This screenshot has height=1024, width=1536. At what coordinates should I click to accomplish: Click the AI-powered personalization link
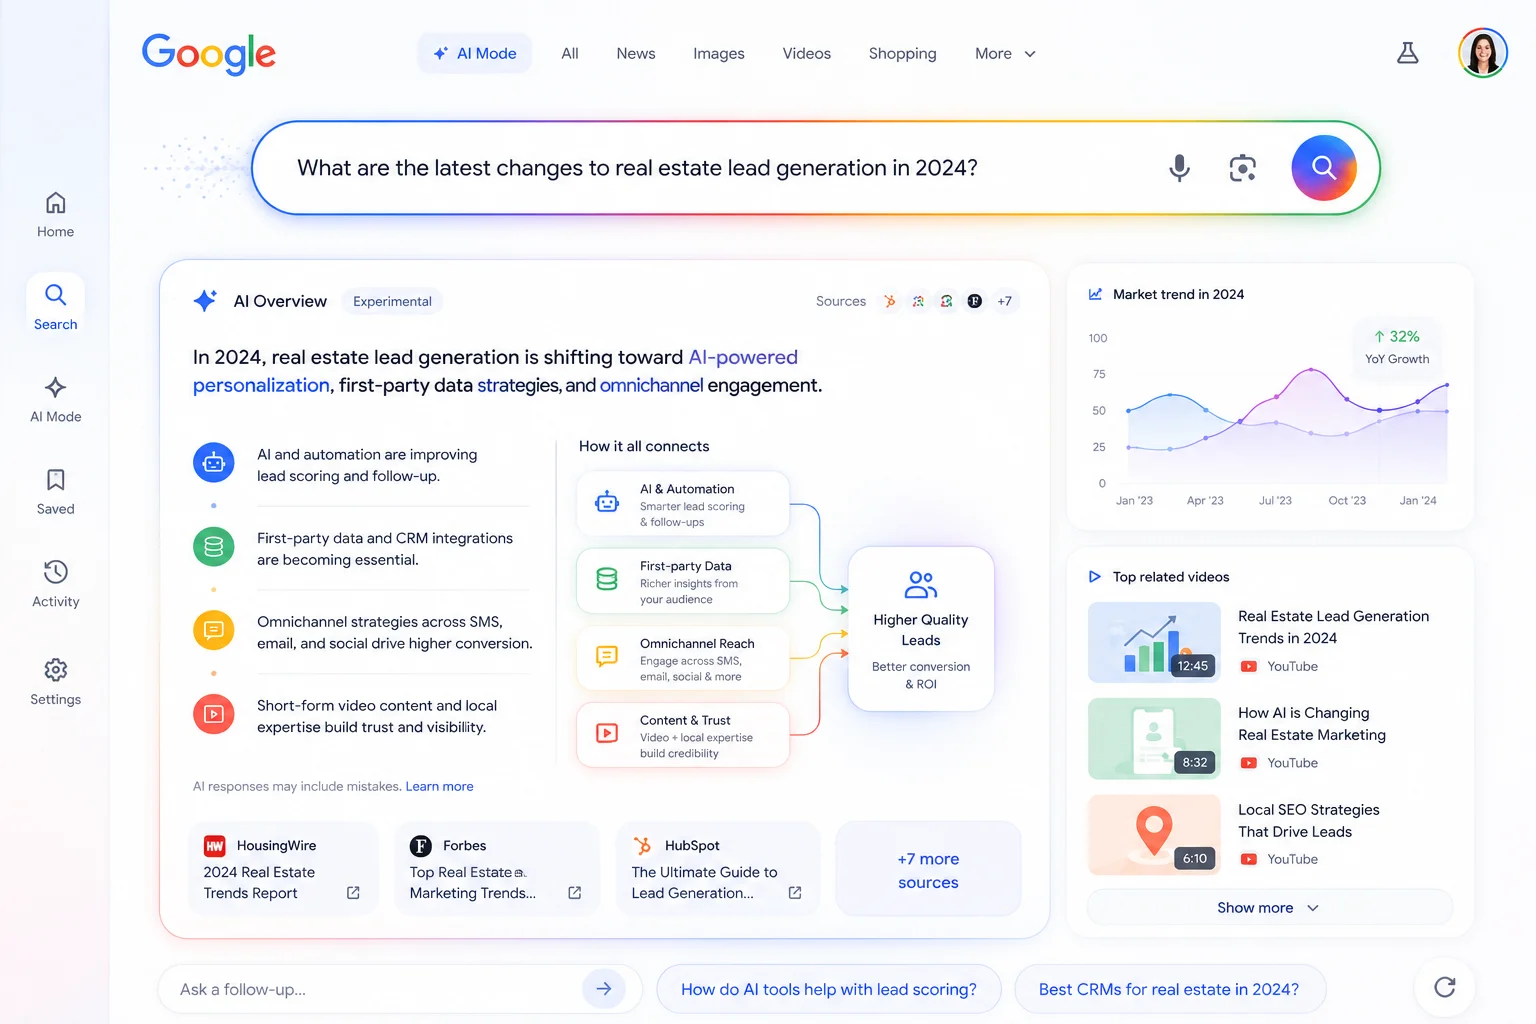(x=495, y=371)
